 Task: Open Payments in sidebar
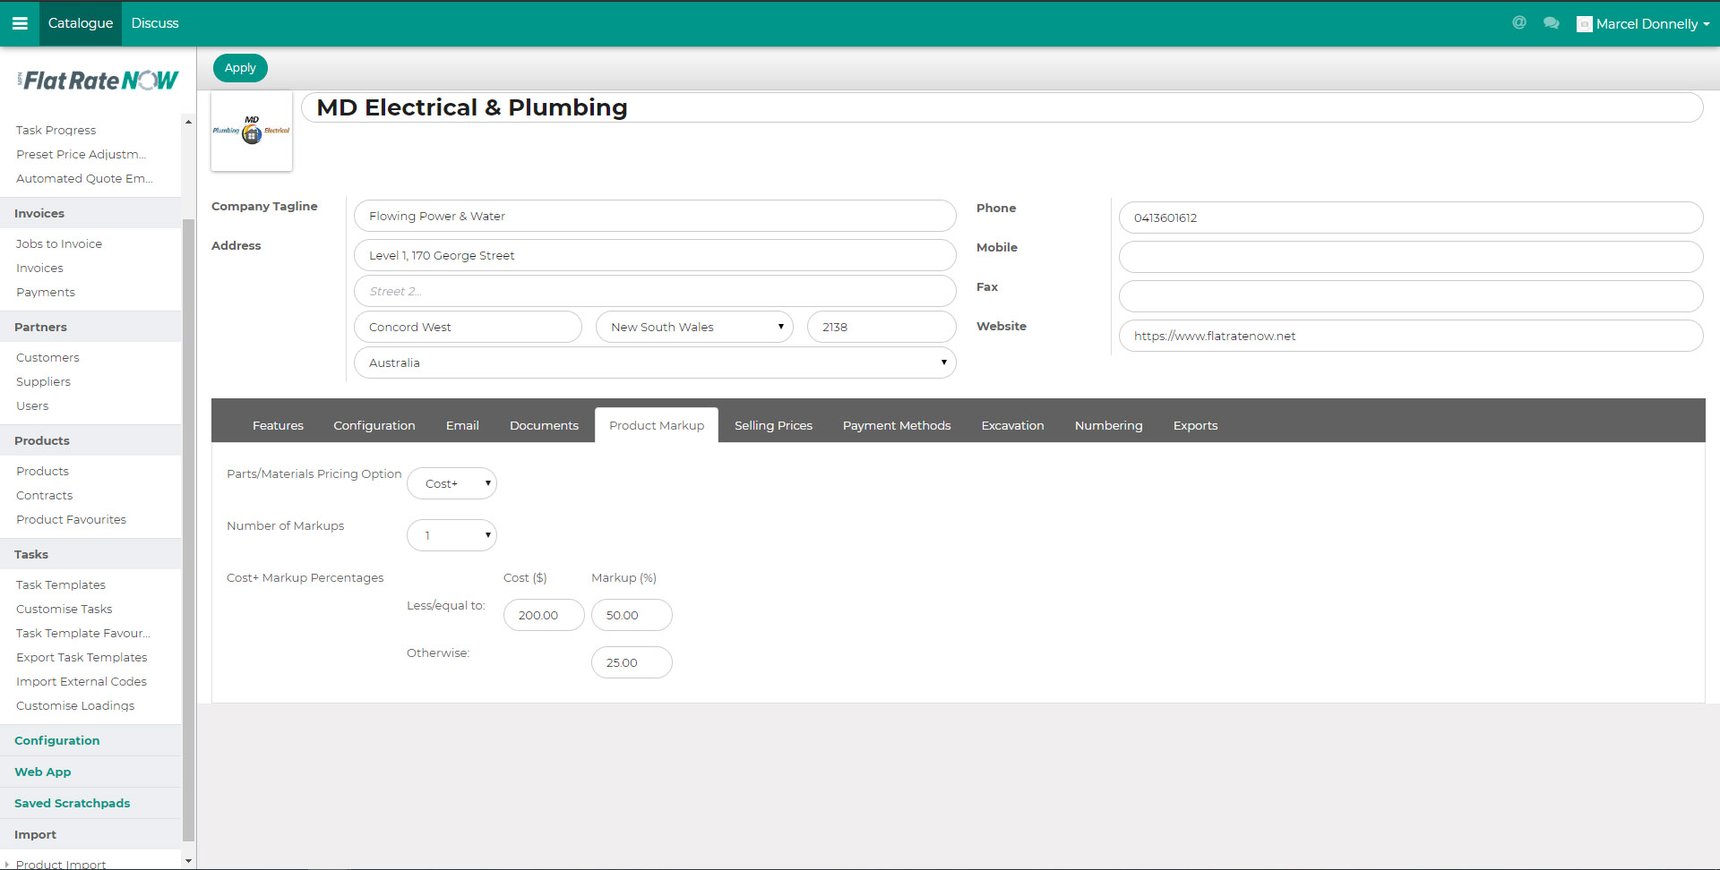coord(46,292)
